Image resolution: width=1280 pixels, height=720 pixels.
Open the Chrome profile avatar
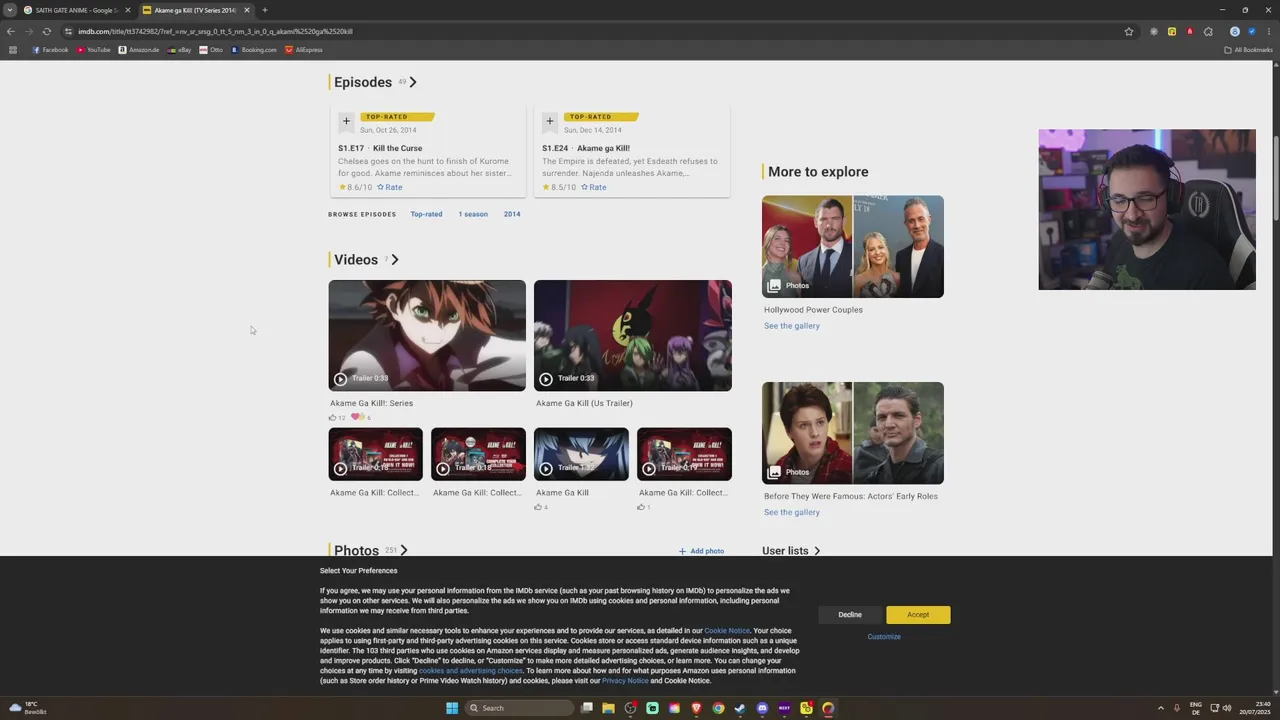click(1235, 31)
